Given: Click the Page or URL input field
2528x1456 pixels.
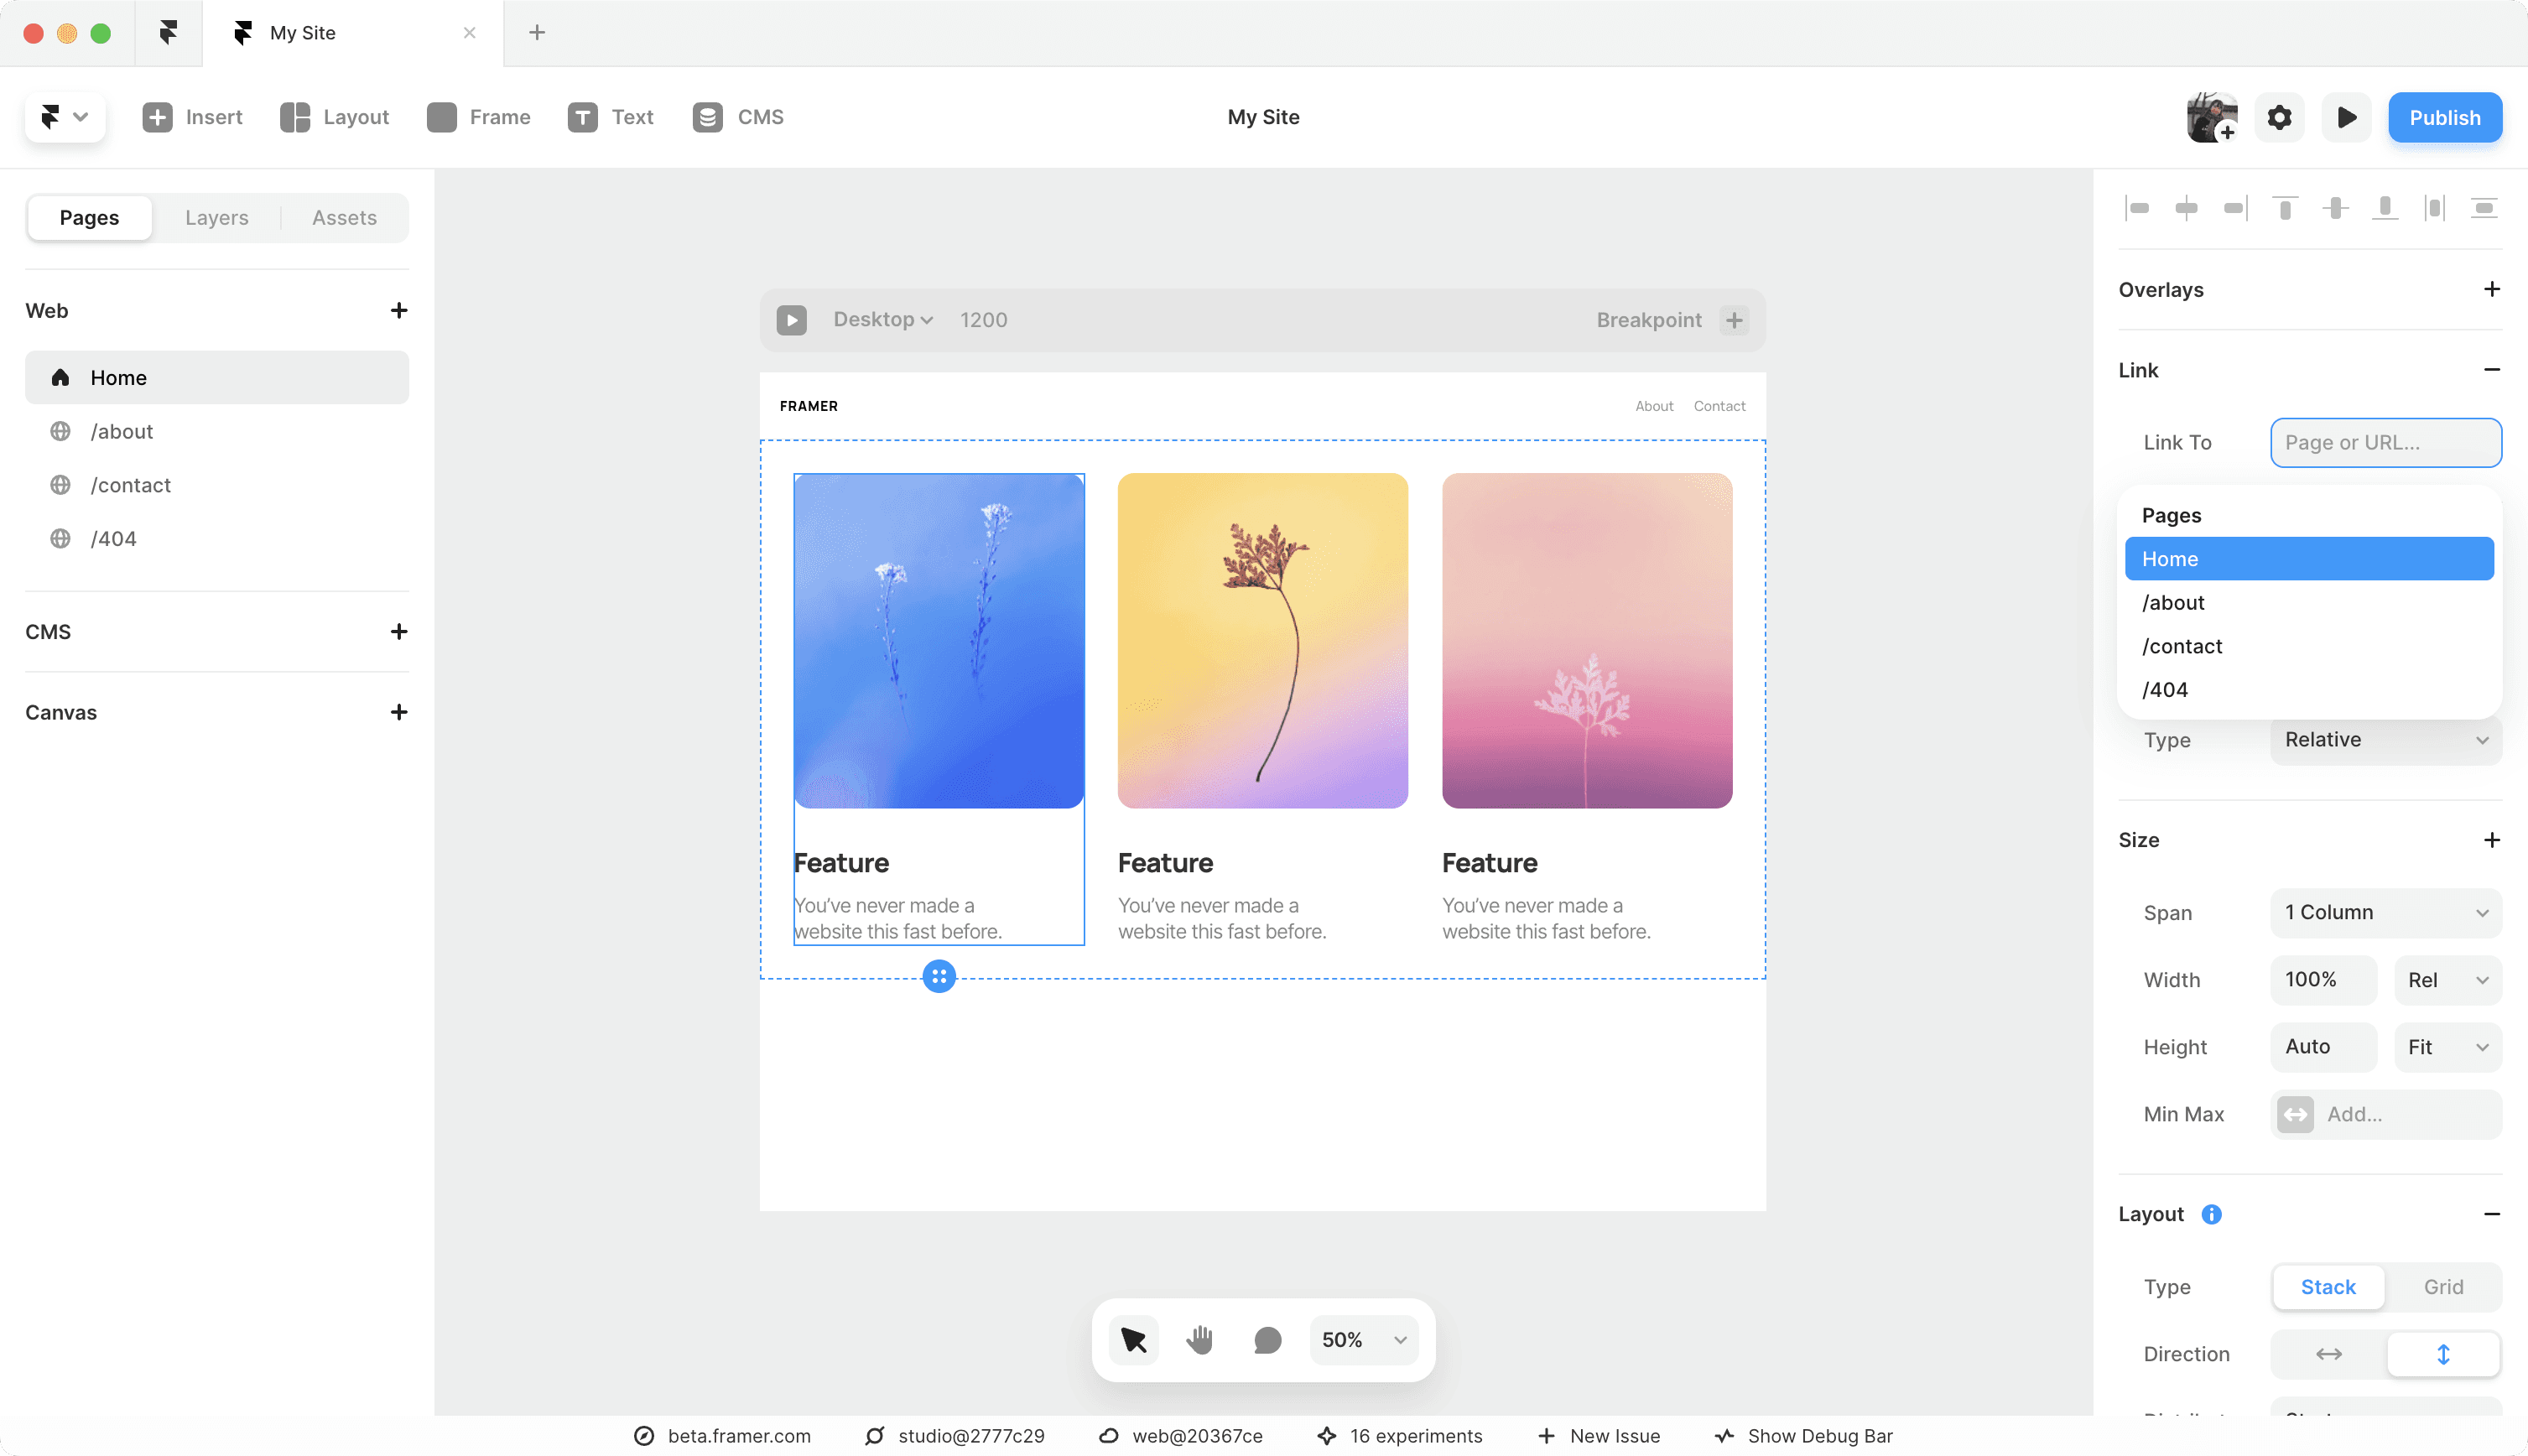Looking at the screenshot, I should 2385,442.
